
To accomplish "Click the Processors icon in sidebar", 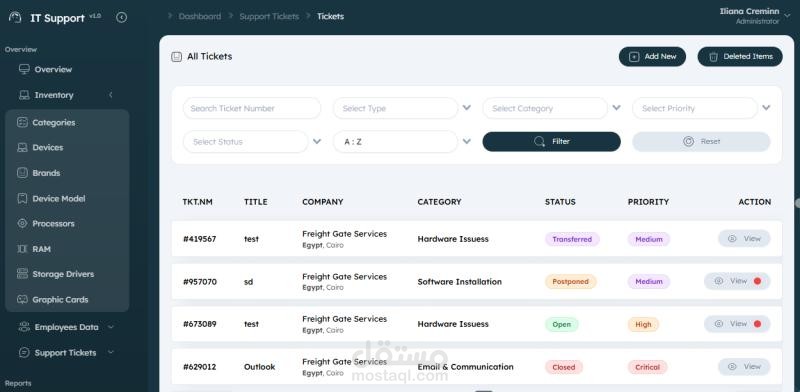I will [x=22, y=224].
